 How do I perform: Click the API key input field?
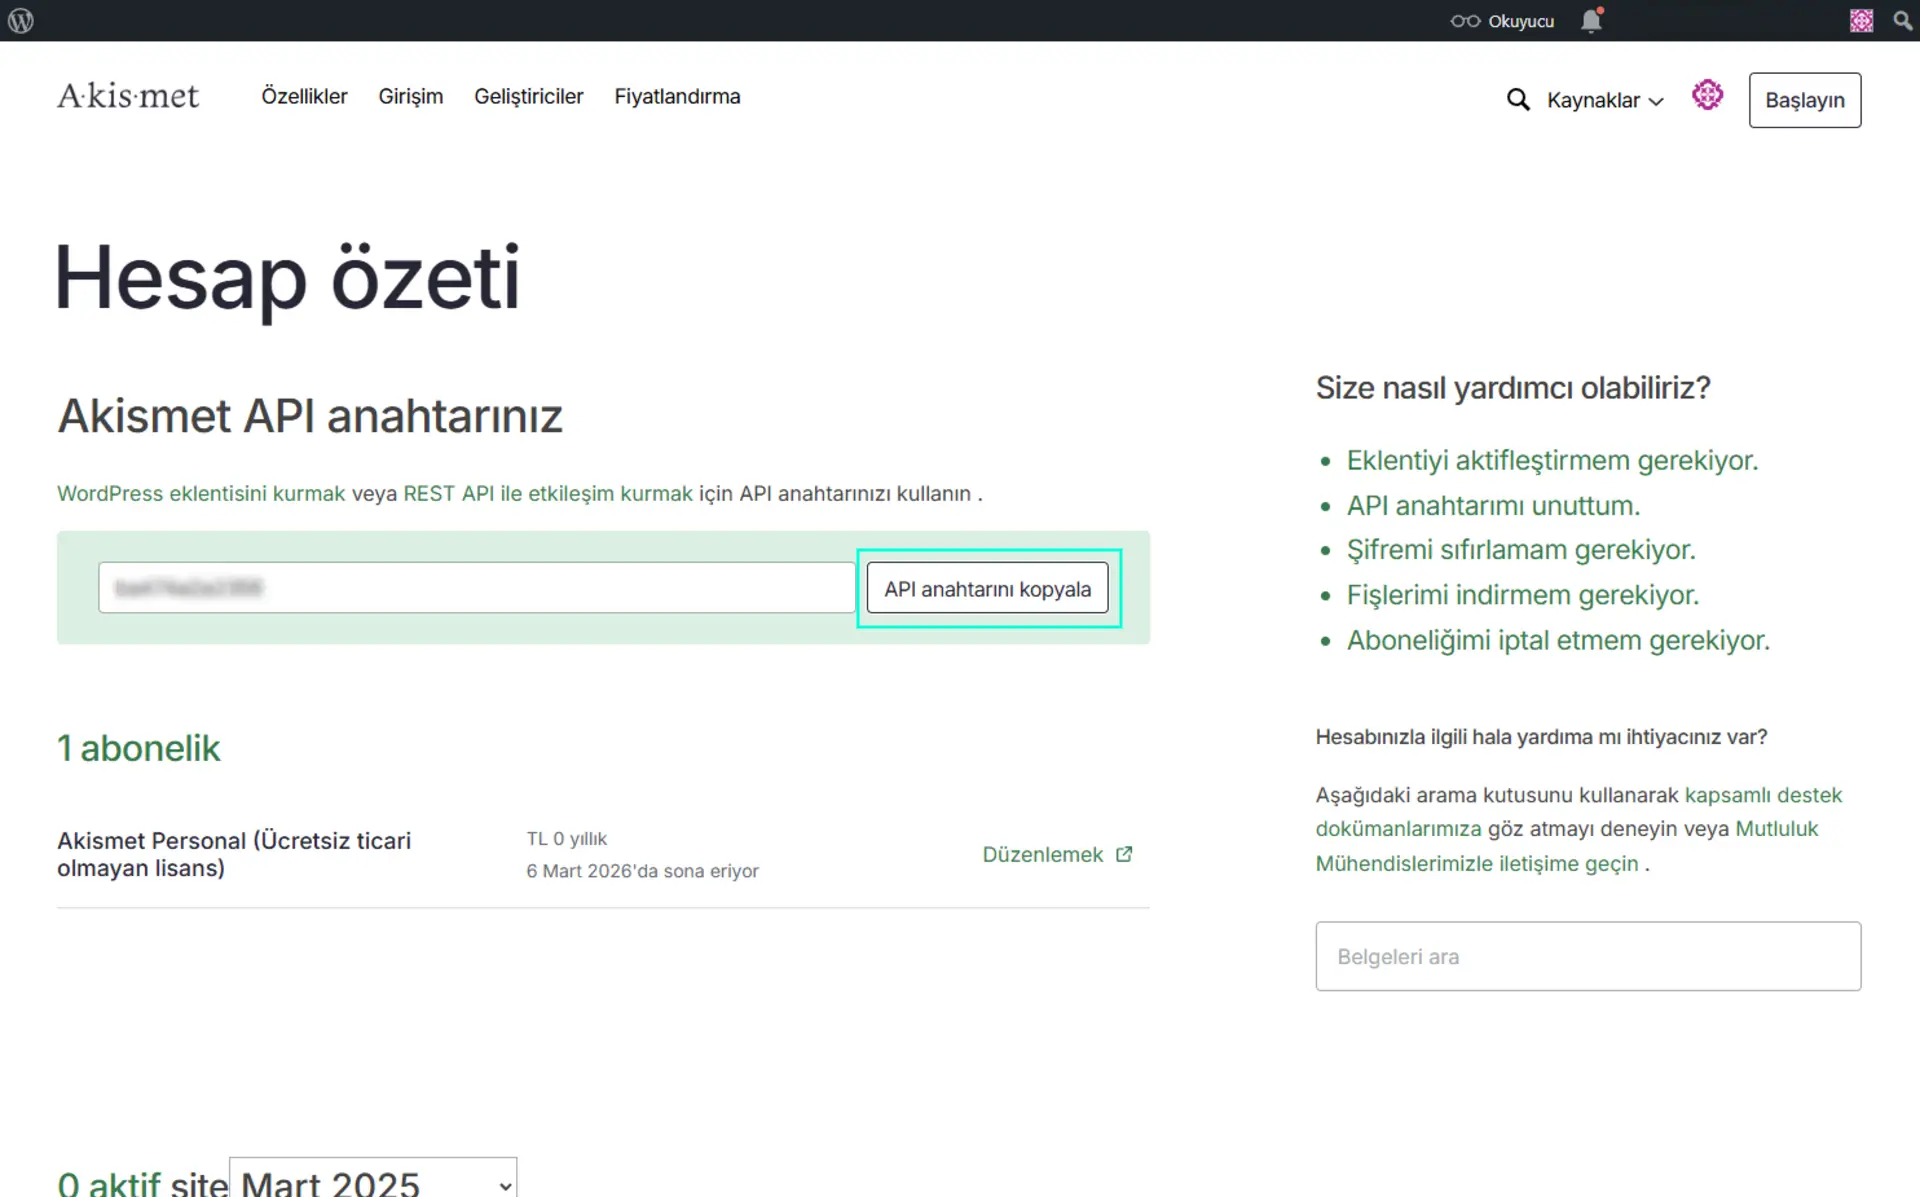pos(476,587)
